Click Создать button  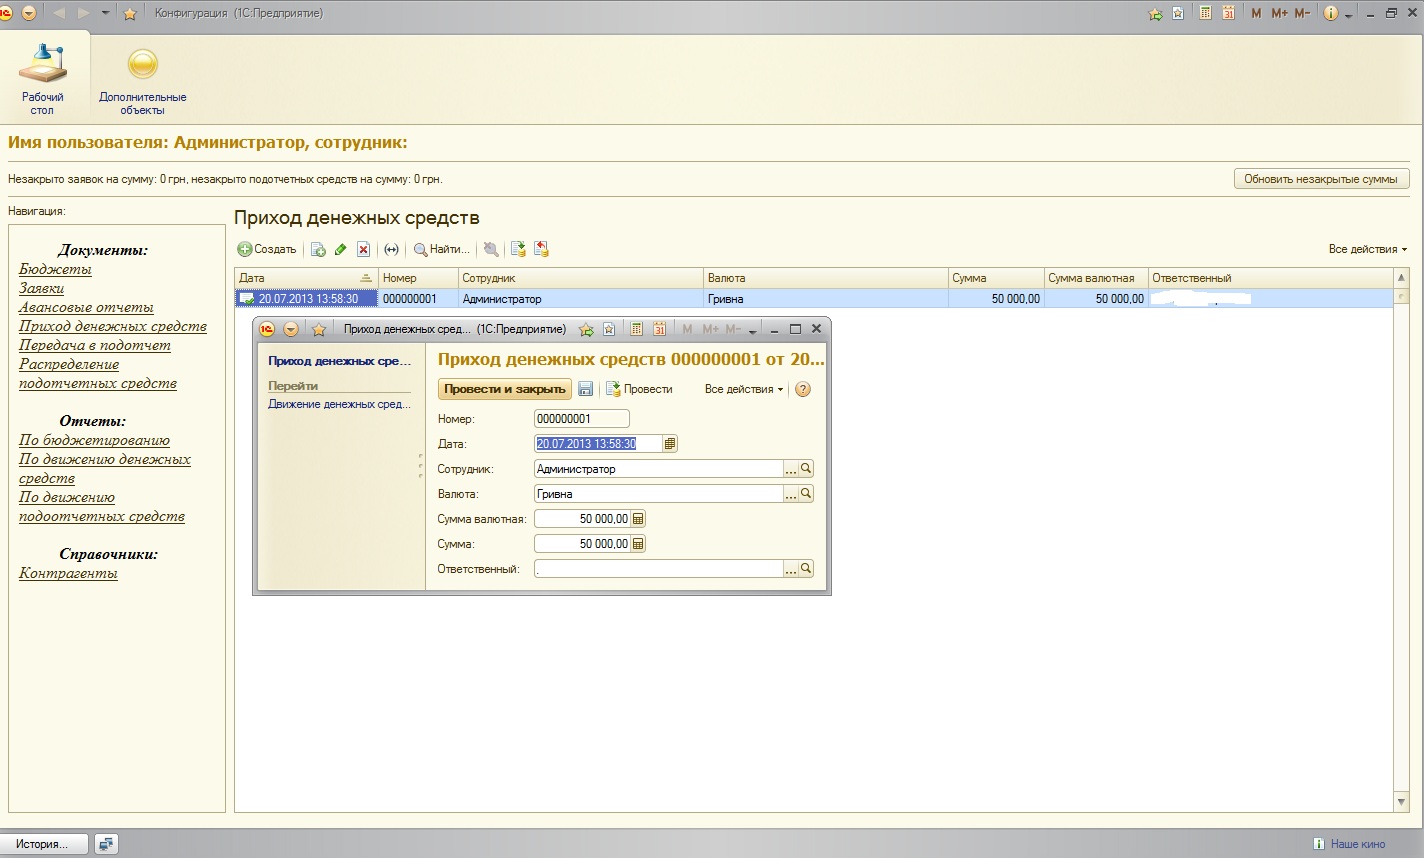[x=267, y=249]
